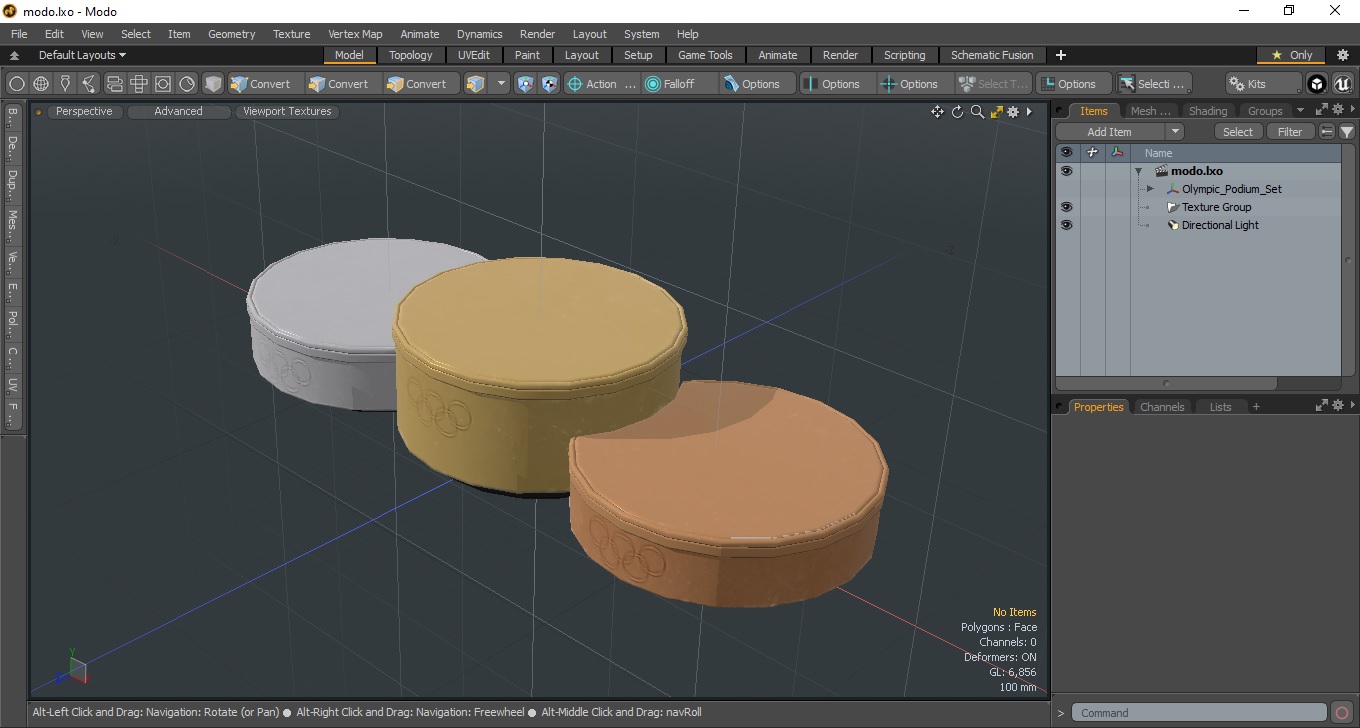Toggle the Only star layout button
The height and width of the screenshot is (728, 1360).
coord(1291,55)
